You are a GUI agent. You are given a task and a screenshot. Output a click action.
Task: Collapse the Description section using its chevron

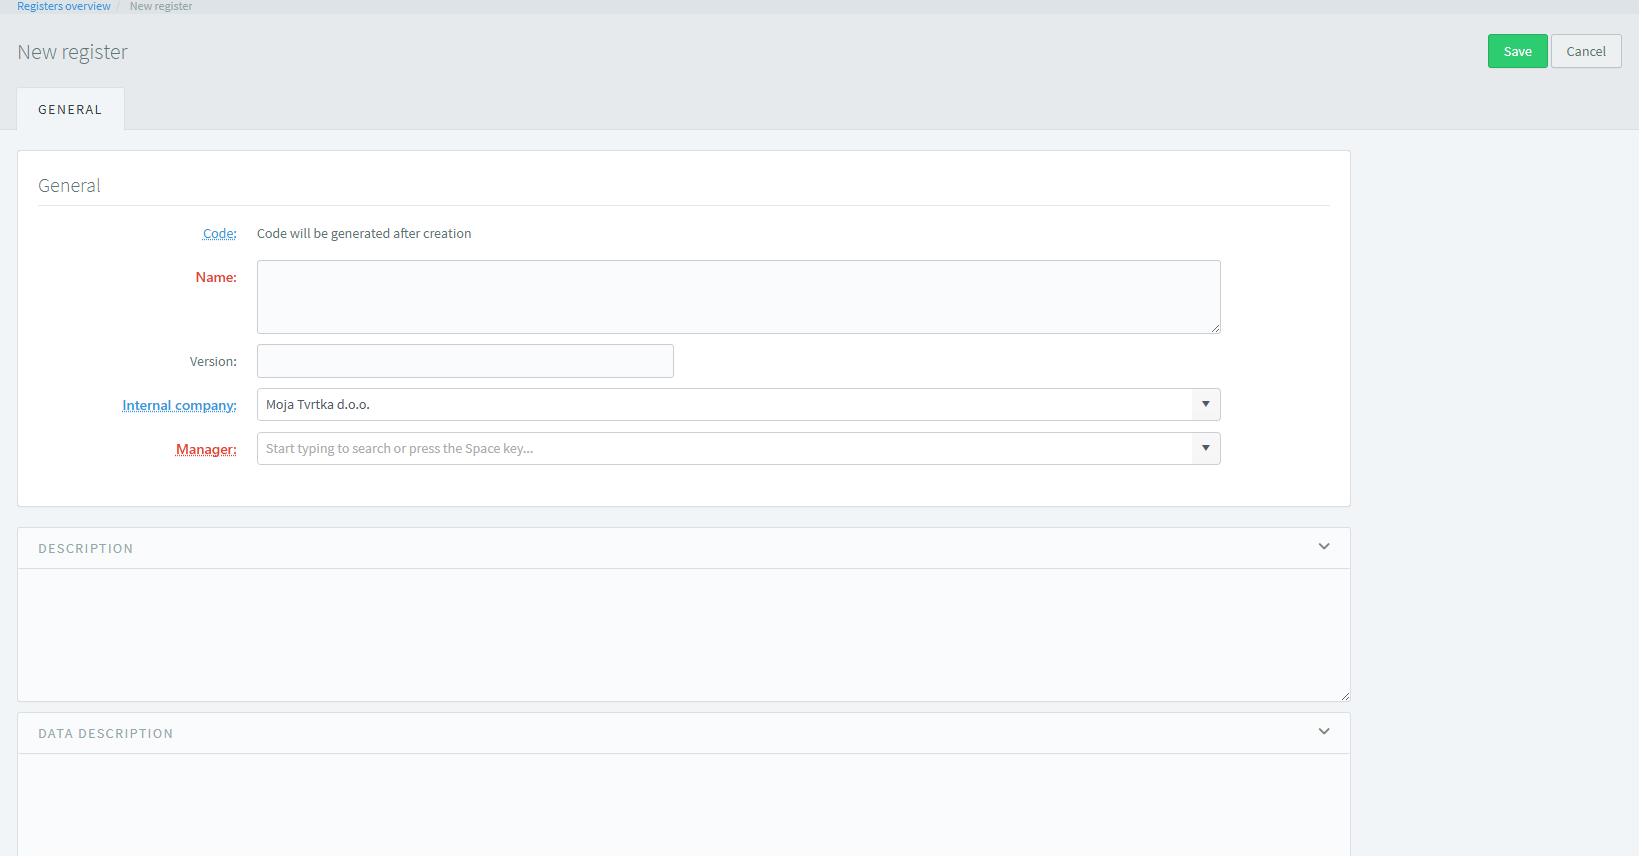point(1323,547)
